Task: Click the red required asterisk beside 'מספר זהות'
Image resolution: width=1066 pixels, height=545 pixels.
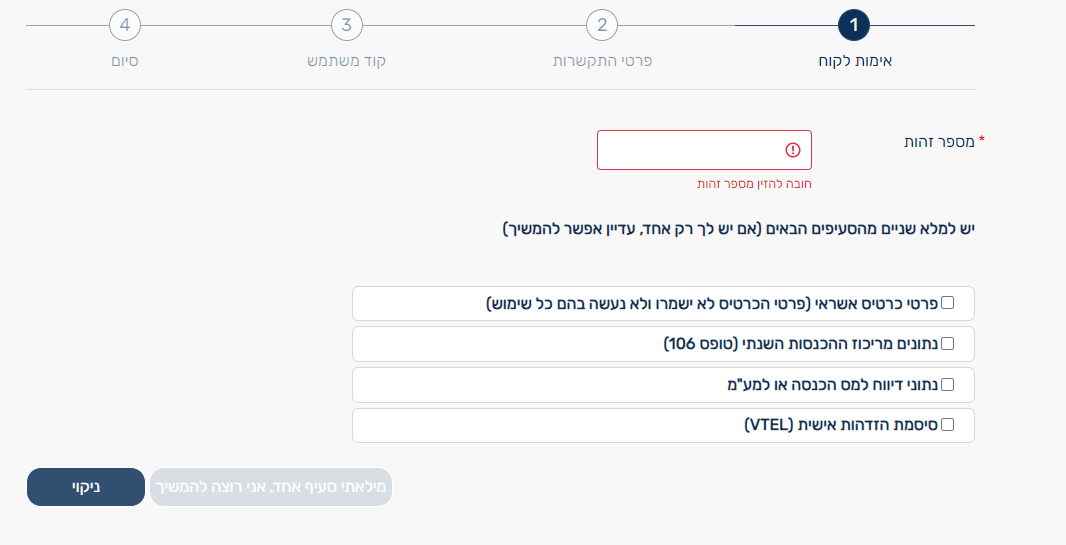Action: (982, 141)
